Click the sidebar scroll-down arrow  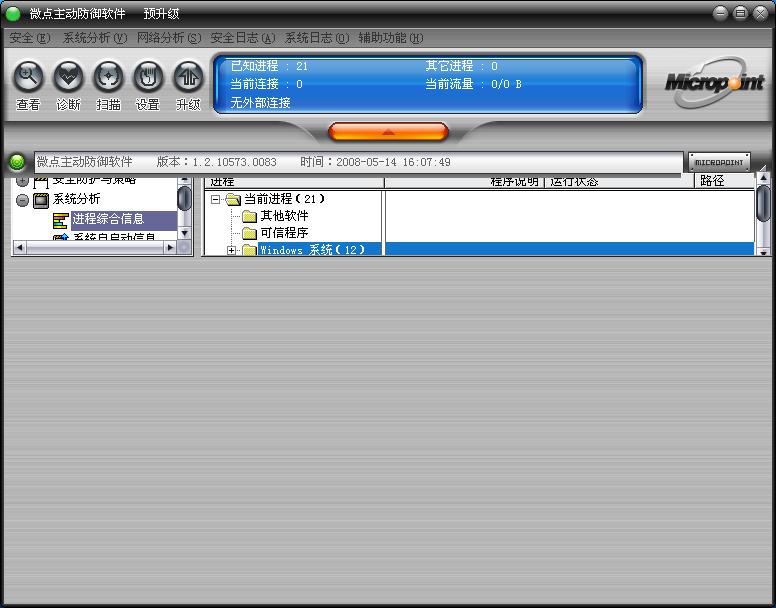[184, 233]
